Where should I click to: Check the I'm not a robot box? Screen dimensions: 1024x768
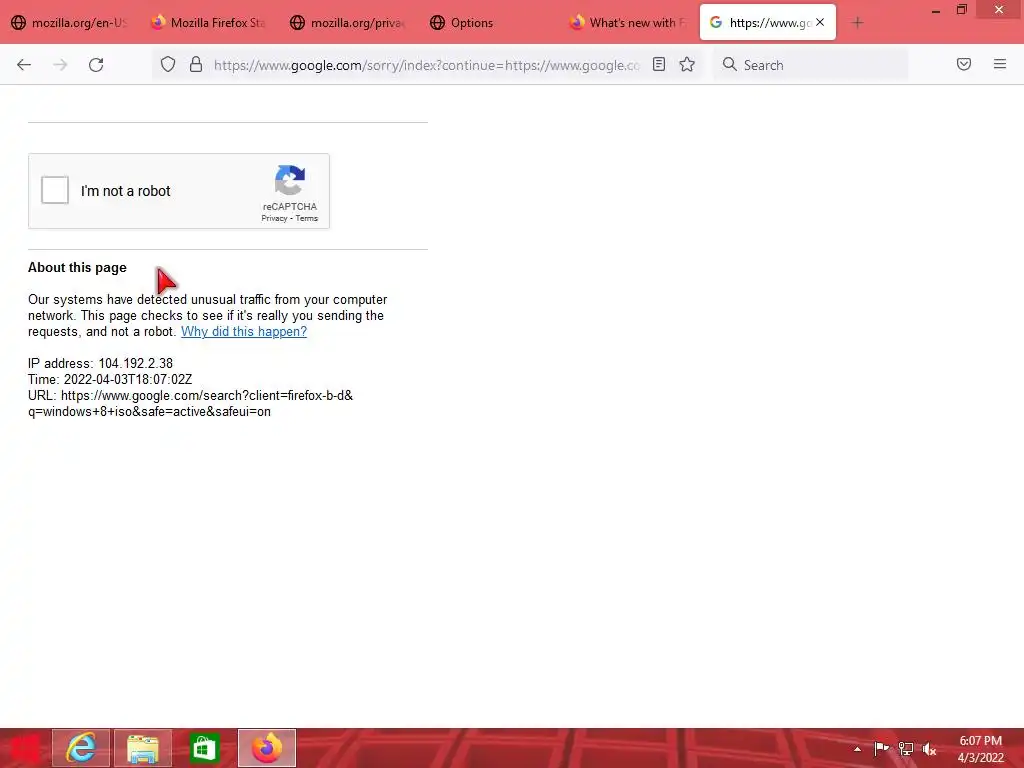point(55,190)
